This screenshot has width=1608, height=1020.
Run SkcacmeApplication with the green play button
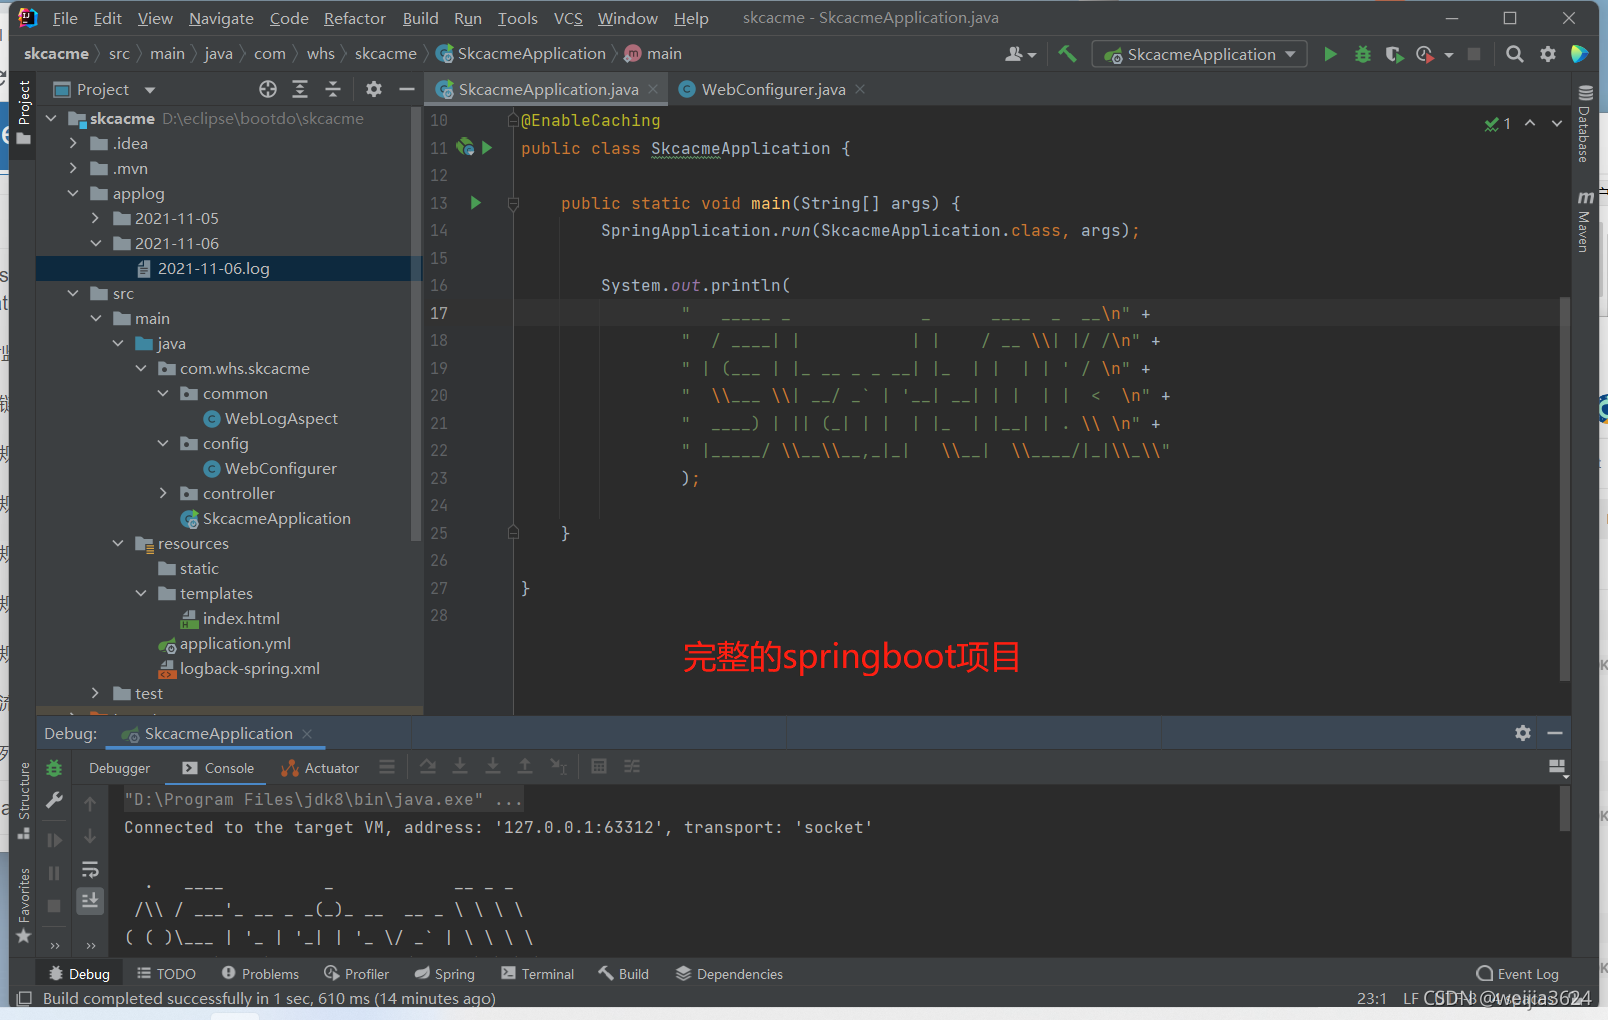[x=1330, y=54]
